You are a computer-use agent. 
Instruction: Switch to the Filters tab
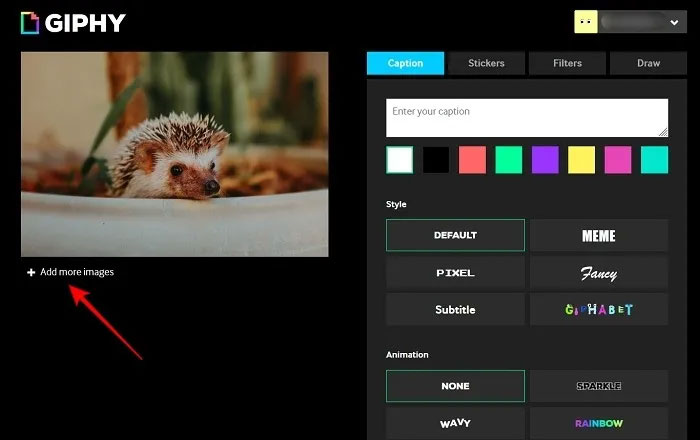[x=567, y=63]
